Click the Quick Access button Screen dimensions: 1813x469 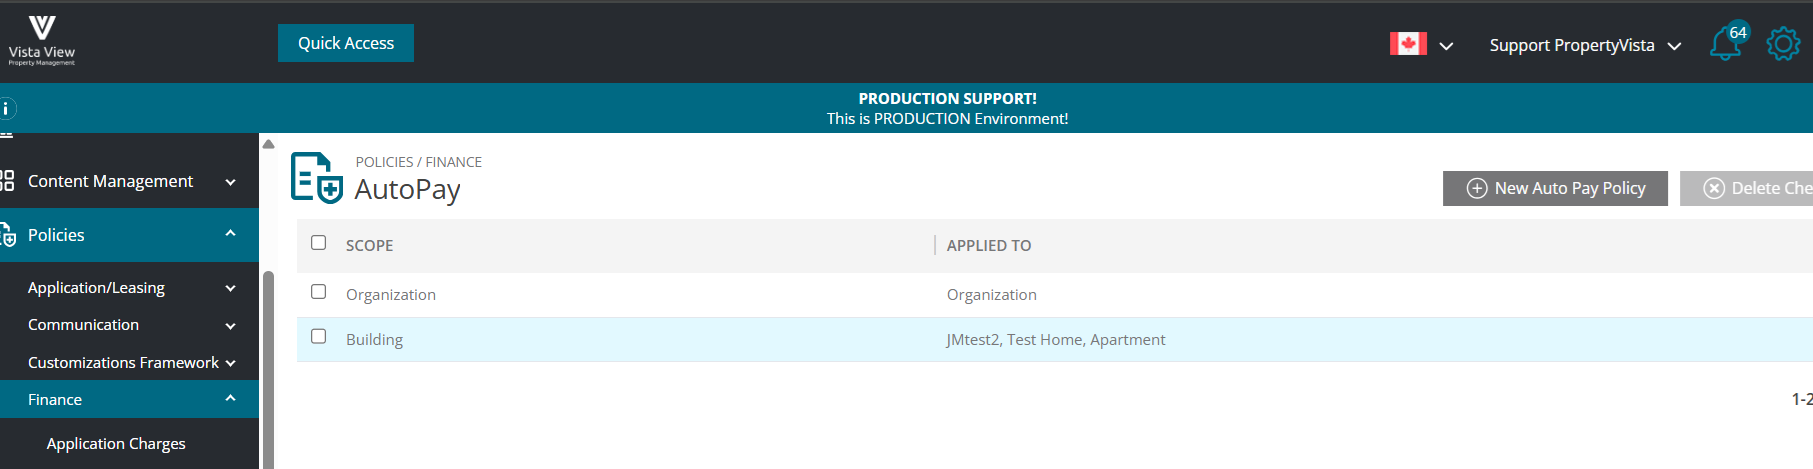[346, 43]
